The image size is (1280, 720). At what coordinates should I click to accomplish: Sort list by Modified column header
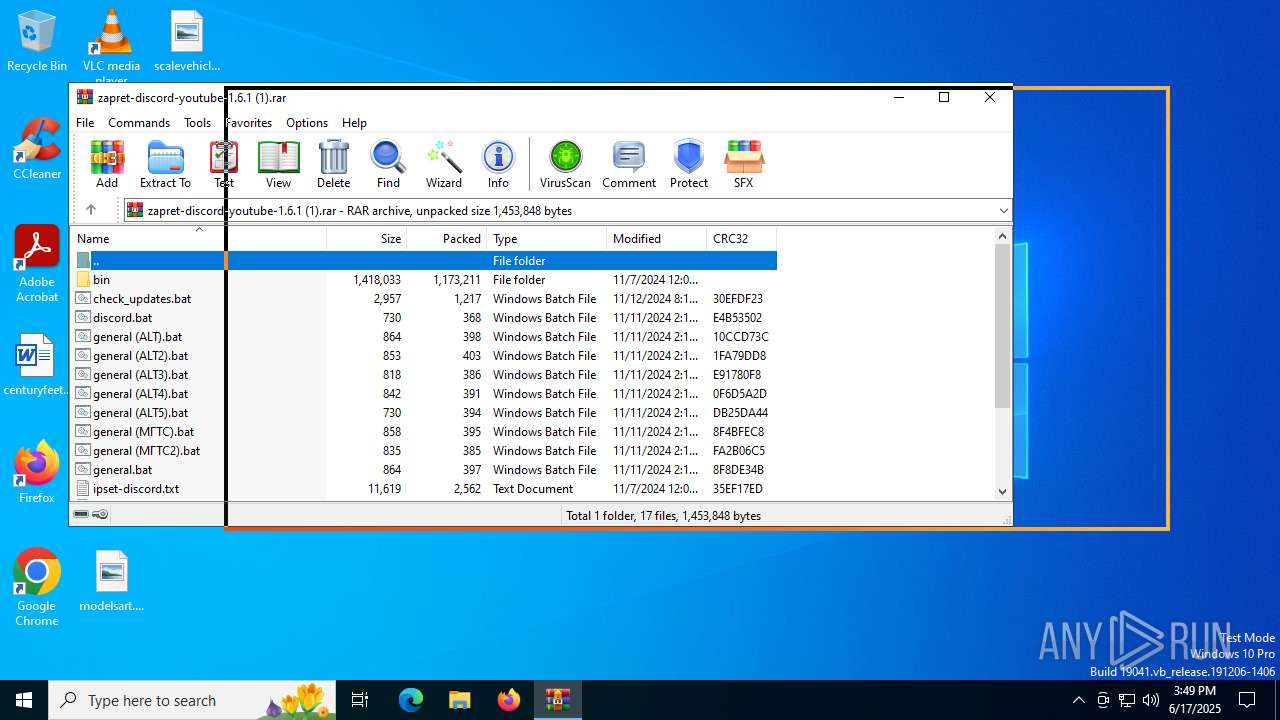[x=657, y=238]
